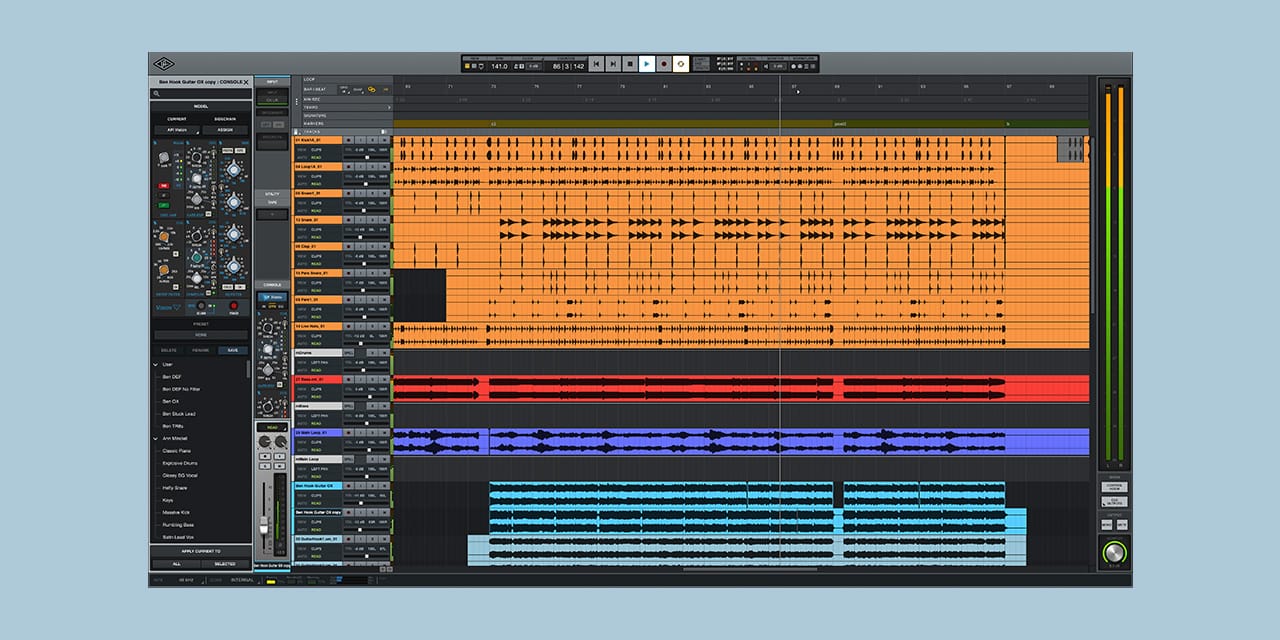Viewport: 1280px width, 640px height.
Task: Enable input monitoring on 09 Loop1A_01 track
Action: (x=361, y=166)
